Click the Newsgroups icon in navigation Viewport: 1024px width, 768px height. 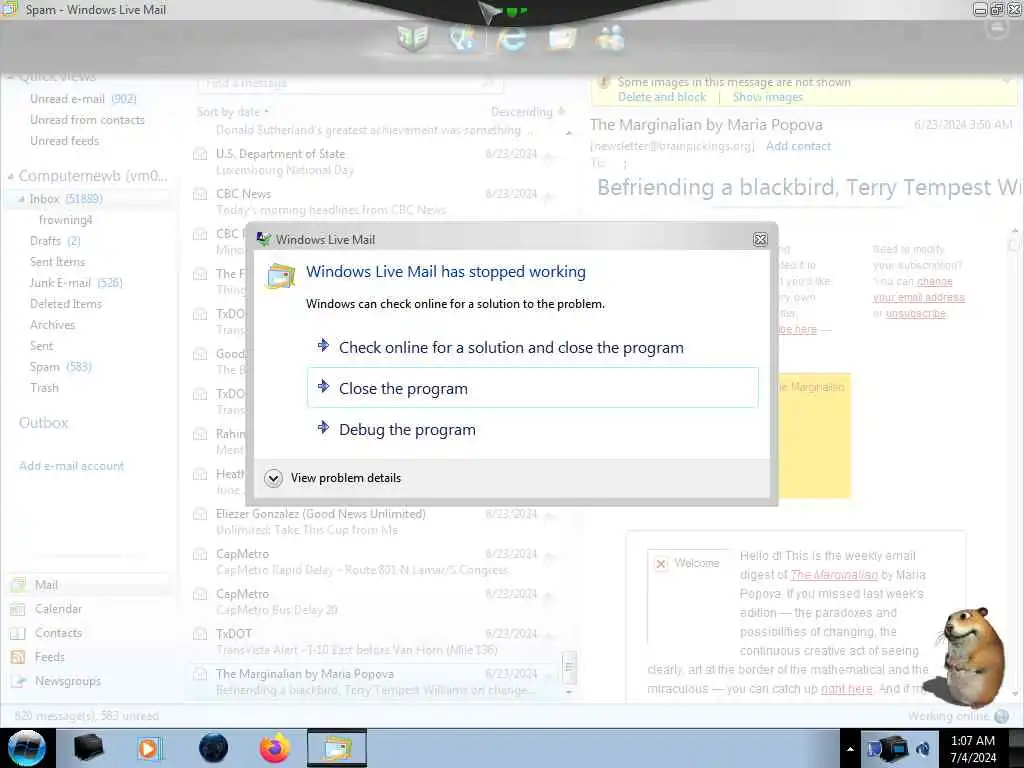pos(18,681)
